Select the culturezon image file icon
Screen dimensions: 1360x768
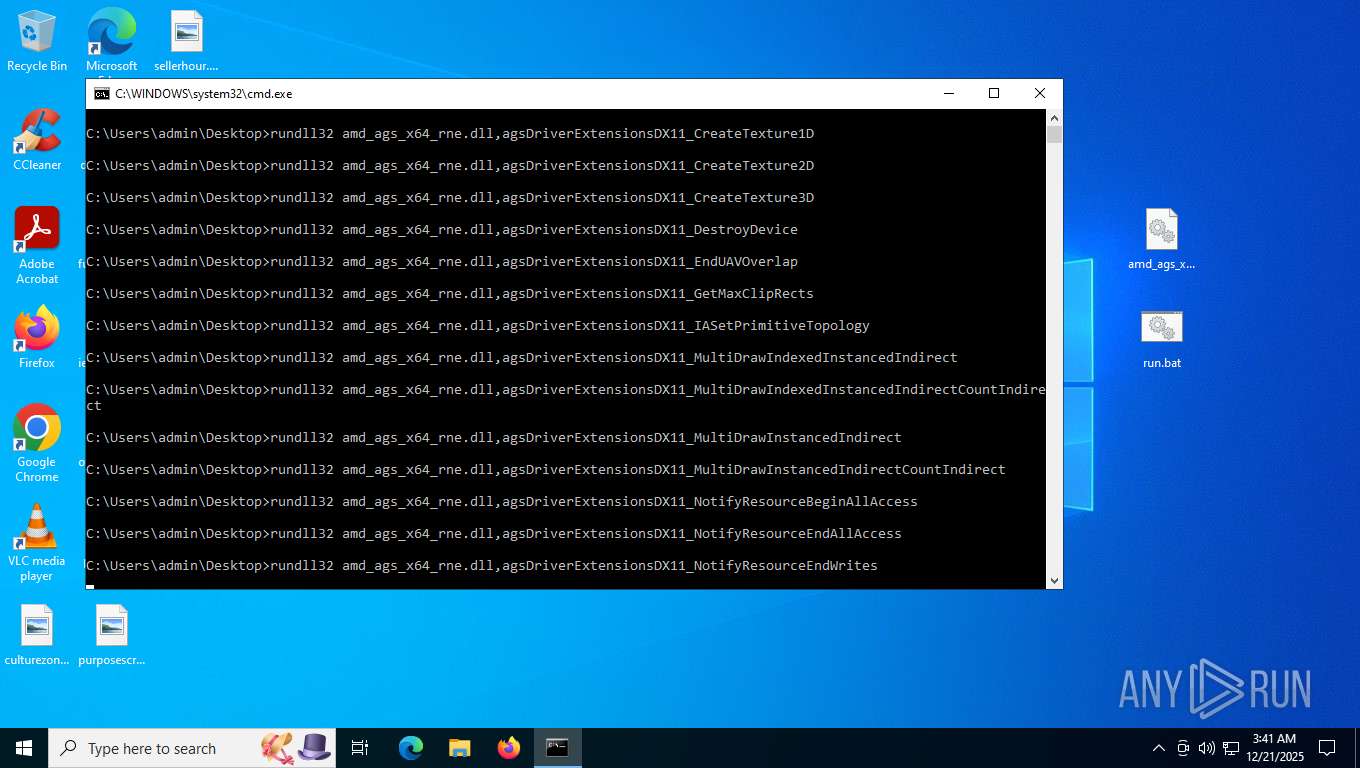click(x=37, y=636)
